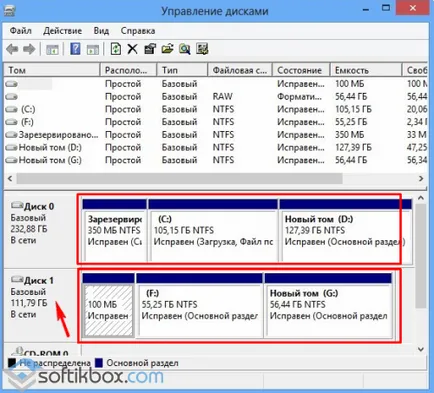Image resolution: width=434 pixels, height=393 pixels.
Task: Click the 350 МБ capacity cell in list
Action: [x=350, y=135]
